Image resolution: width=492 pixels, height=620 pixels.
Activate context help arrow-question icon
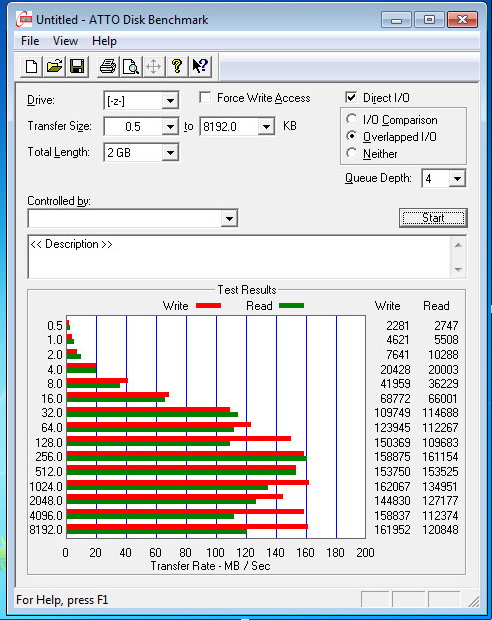(200, 66)
